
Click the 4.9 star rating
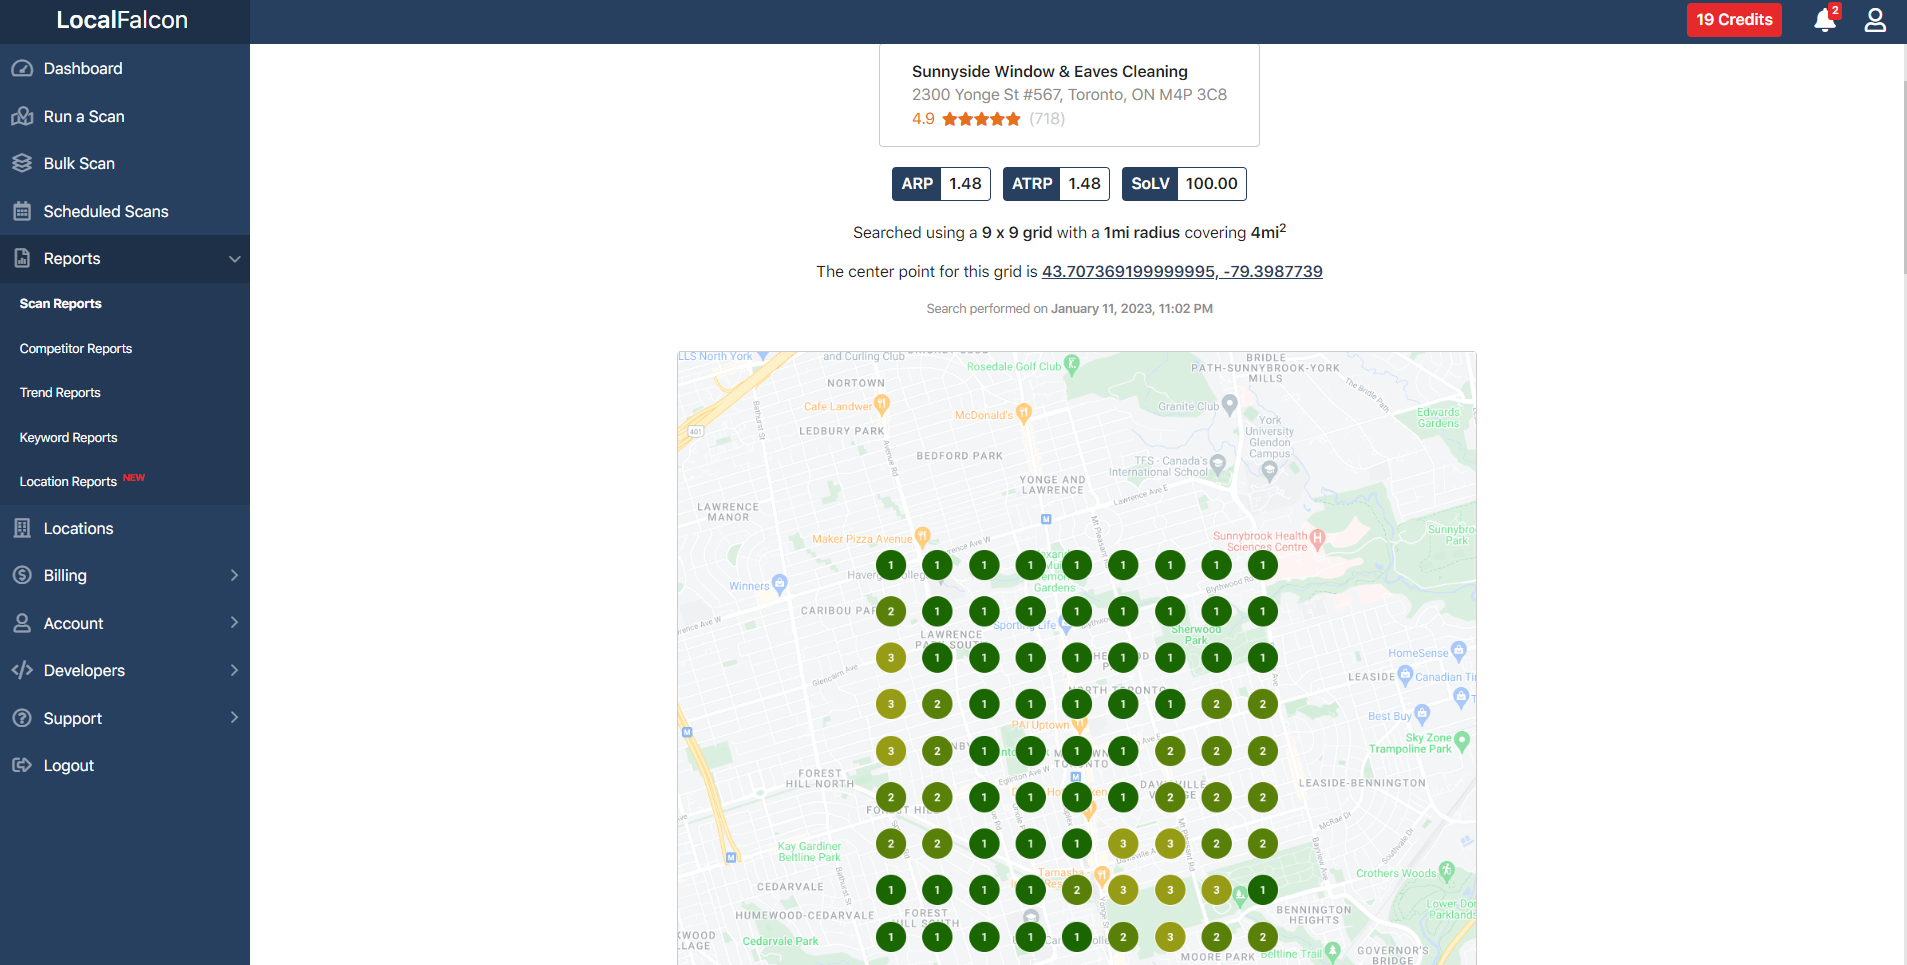(x=966, y=119)
